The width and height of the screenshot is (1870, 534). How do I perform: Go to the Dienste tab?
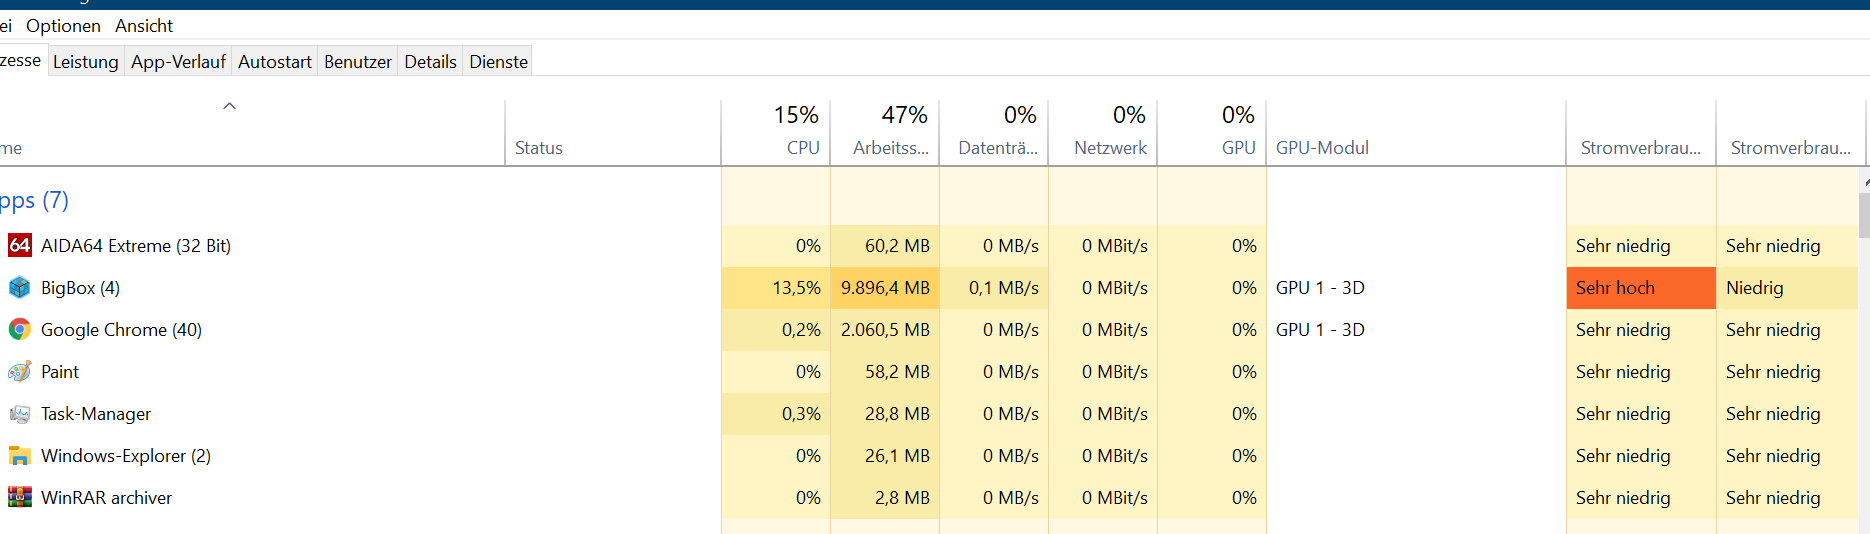pyautogui.click(x=498, y=62)
